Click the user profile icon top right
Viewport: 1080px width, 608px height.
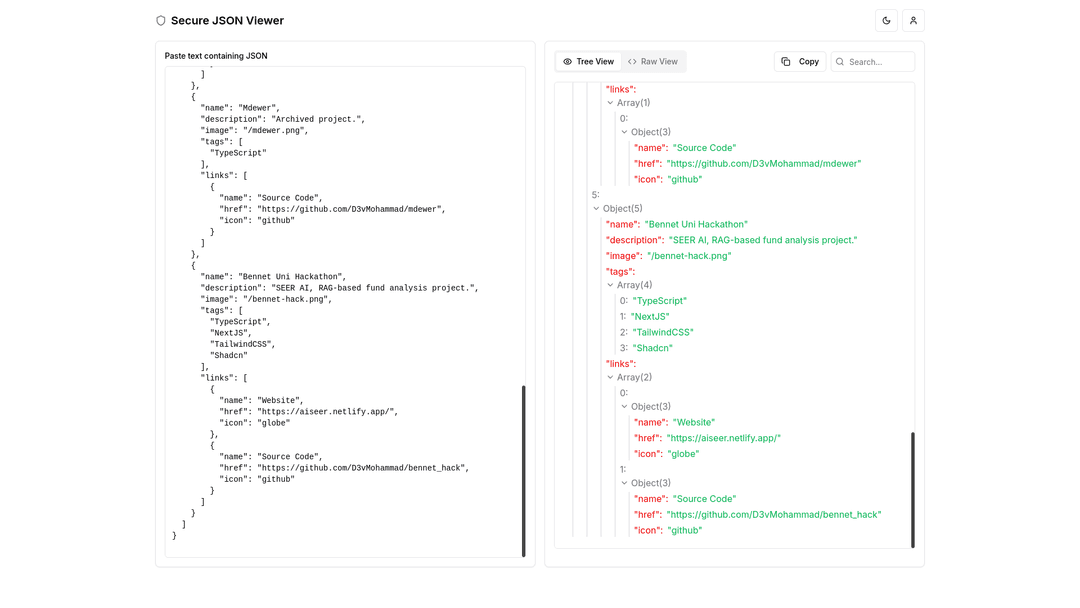point(913,20)
